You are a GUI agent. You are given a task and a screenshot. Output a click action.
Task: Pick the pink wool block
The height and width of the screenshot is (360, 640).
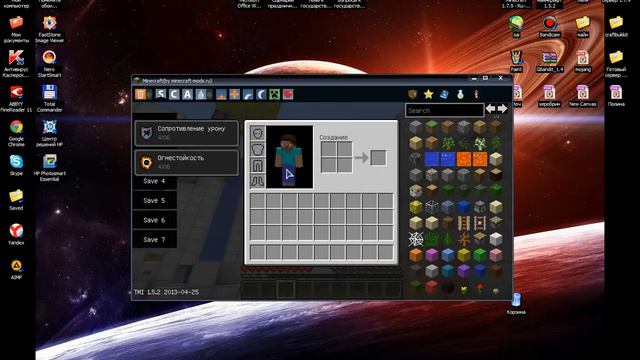coord(496,255)
